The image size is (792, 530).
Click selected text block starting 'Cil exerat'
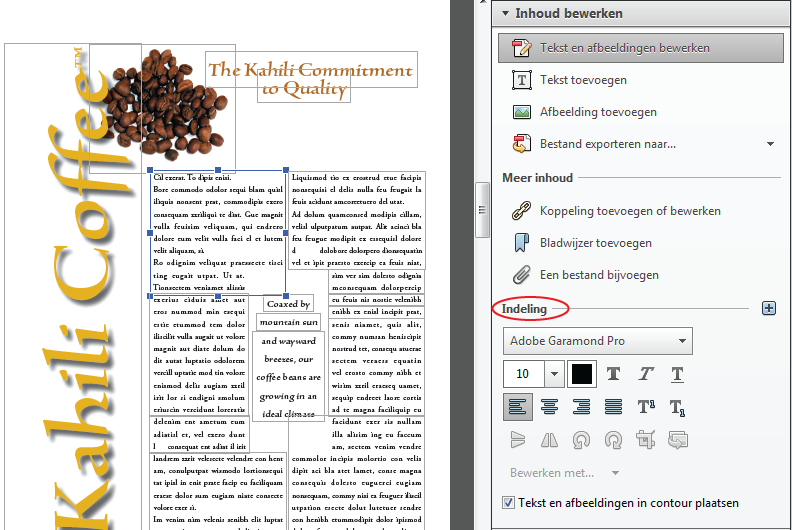coord(218,232)
